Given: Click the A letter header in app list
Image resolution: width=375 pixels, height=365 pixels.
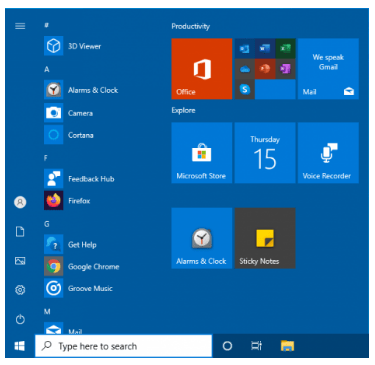Looking at the screenshot, I should [47, 69].
